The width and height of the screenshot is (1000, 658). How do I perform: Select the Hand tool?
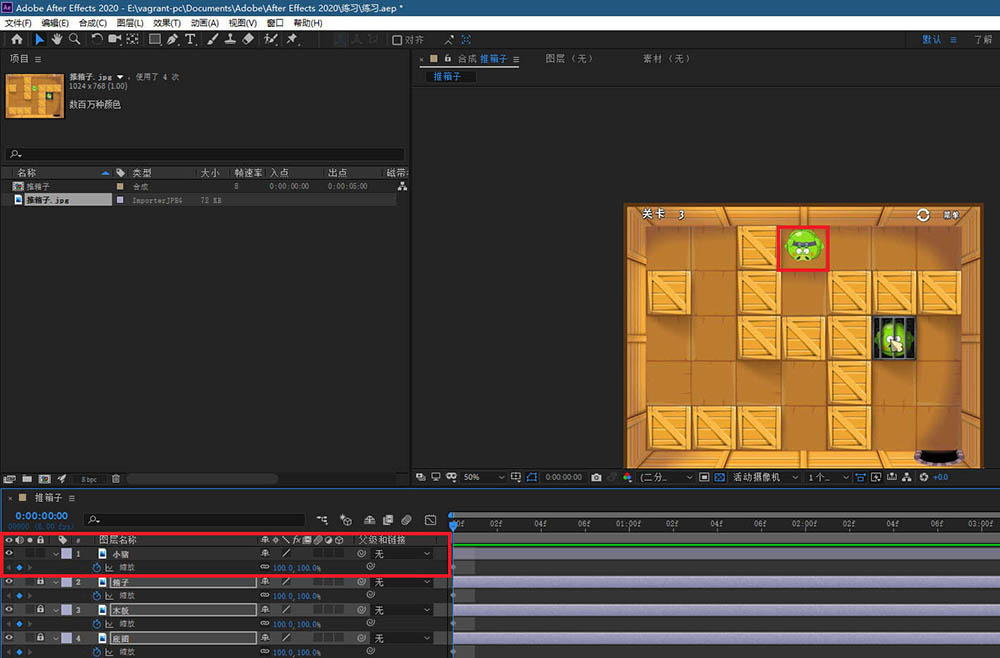click(x=57, y=40)
